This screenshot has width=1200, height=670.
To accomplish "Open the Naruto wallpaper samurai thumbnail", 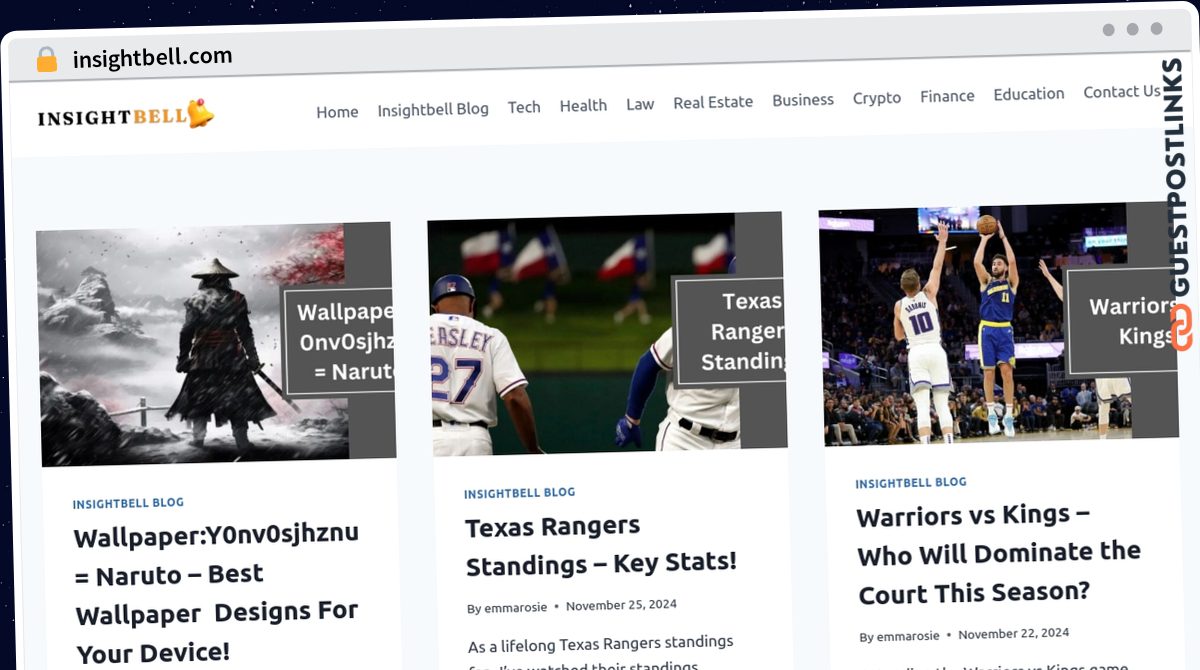I will coord(215,344).
